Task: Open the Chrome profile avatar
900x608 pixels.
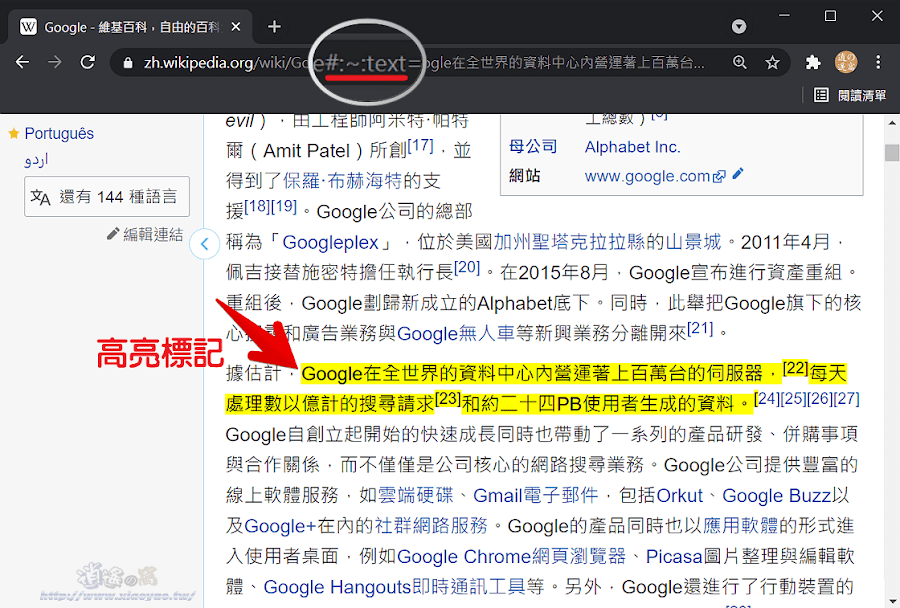Action: click(x=845, y=62)
